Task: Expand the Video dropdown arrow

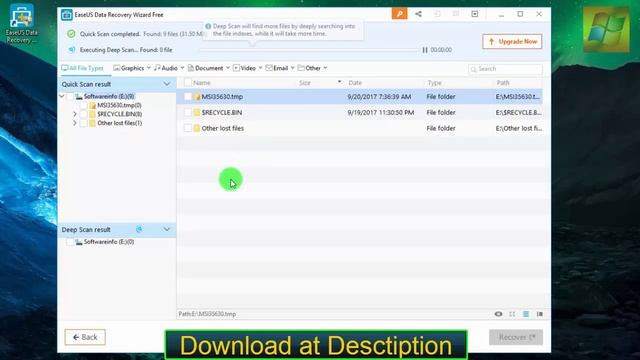Action: click(260, 68)
